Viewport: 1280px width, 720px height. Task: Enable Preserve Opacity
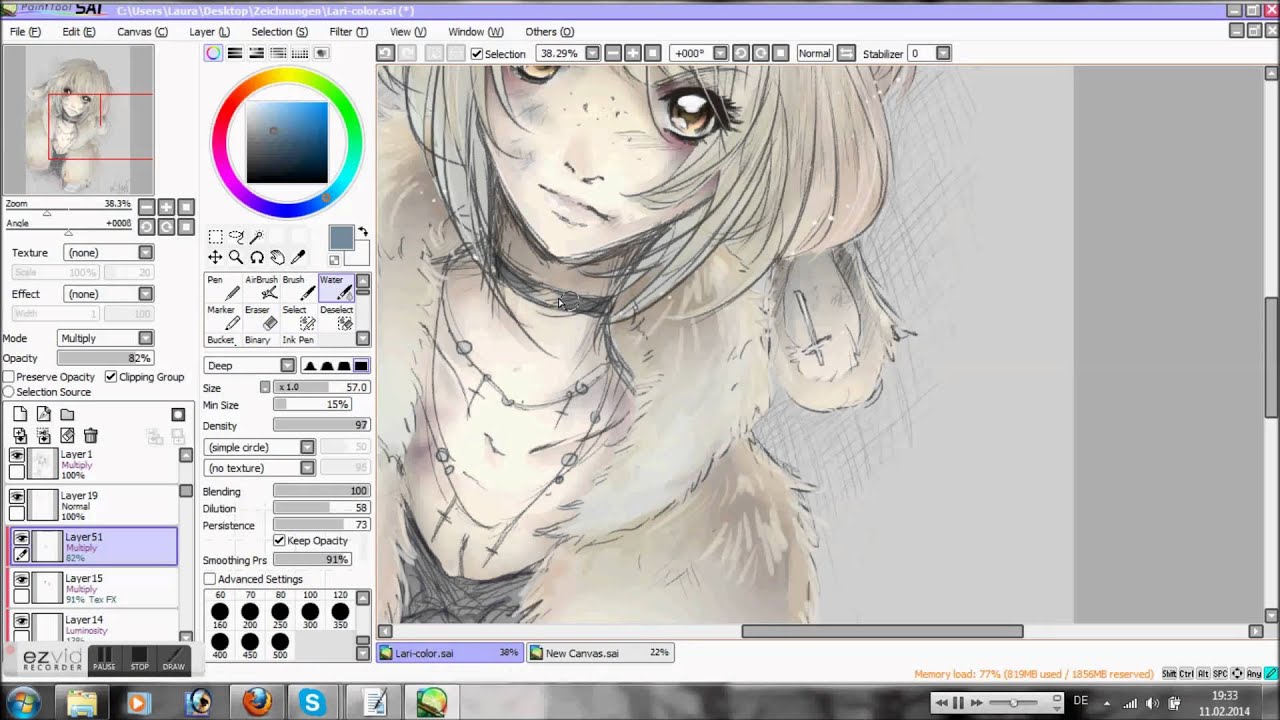(9, 377)
